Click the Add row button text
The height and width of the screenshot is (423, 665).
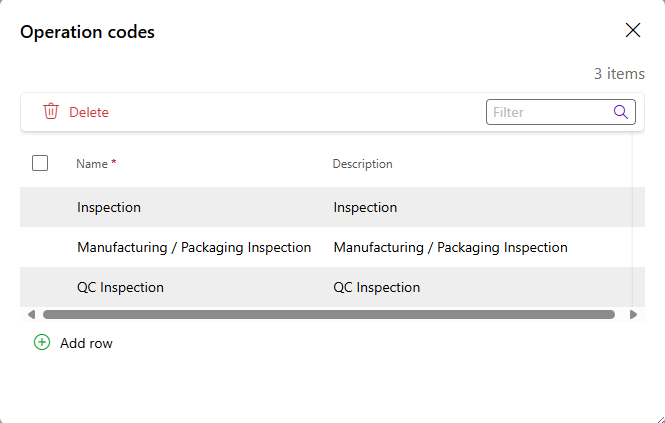pos(86,343)
